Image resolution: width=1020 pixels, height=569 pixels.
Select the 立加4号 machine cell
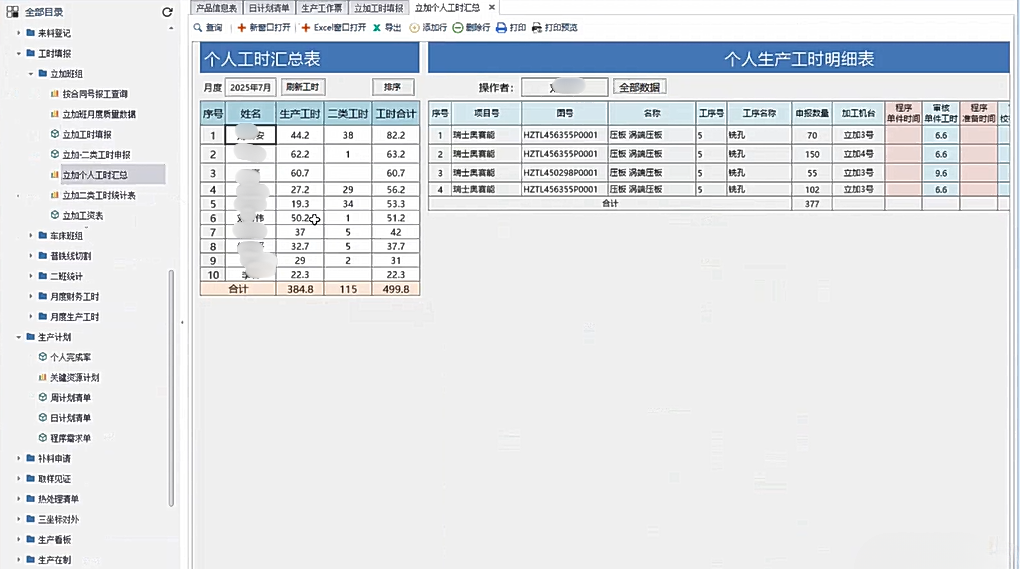[858, 154]
